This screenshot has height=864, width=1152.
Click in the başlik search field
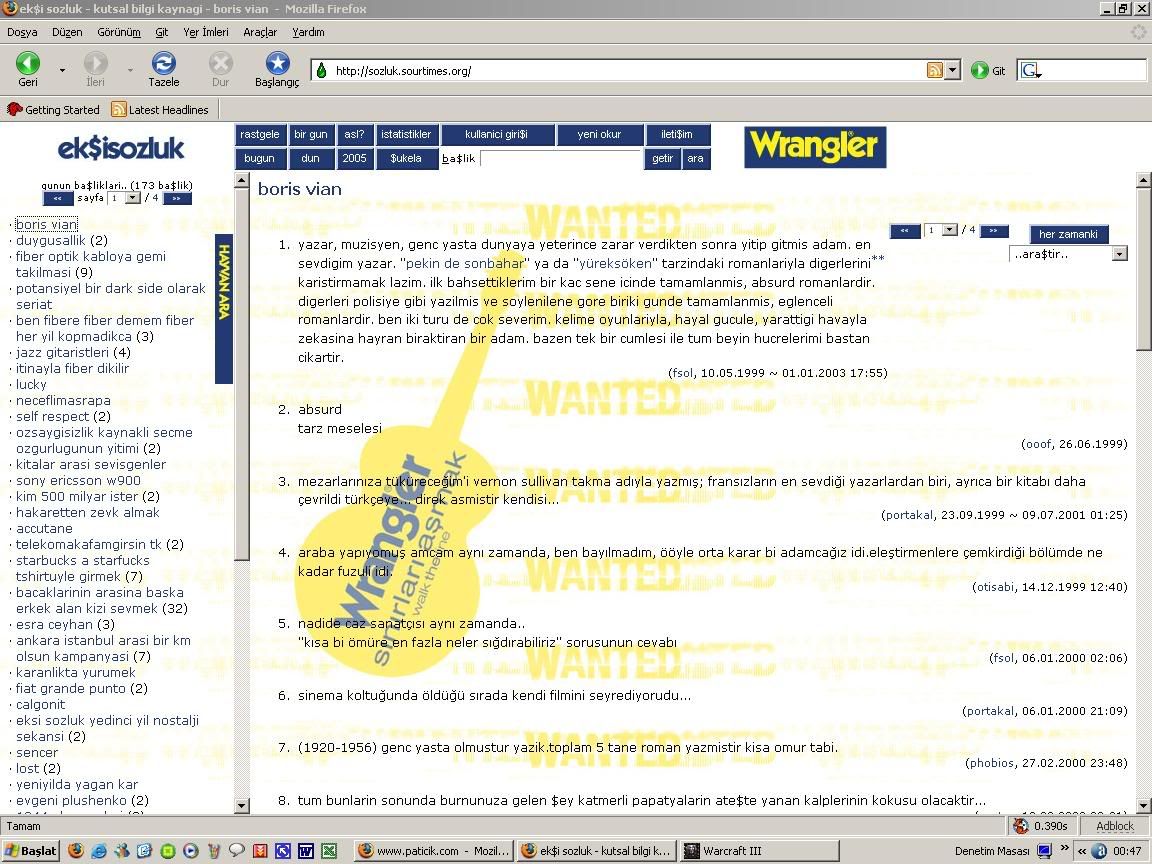point(561,159)
